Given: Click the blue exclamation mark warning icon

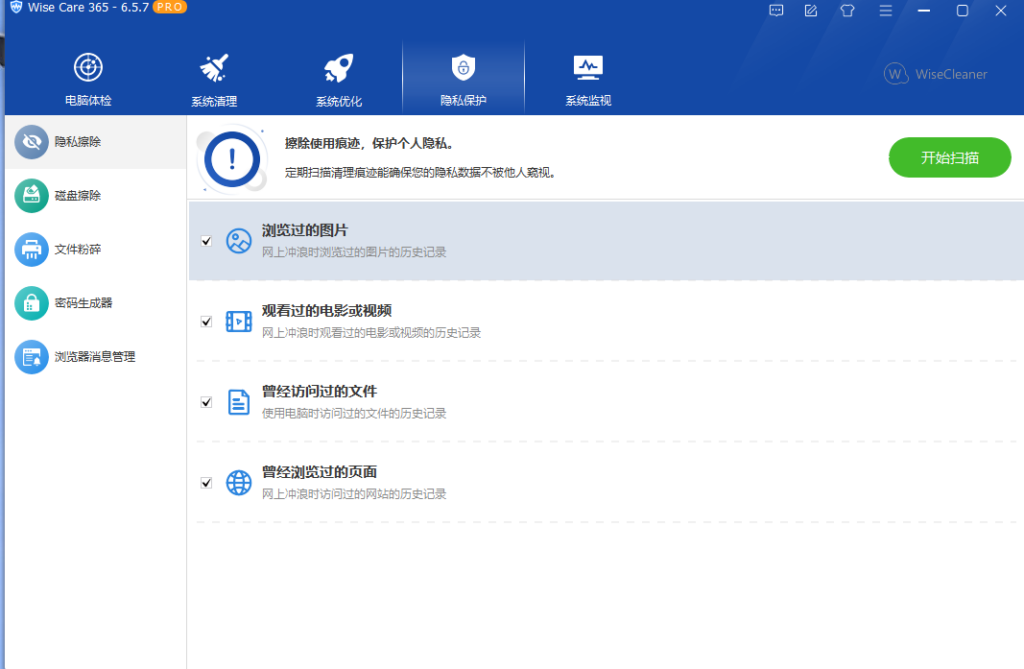Looking at the screenshot, I should (x=232, y=159).
